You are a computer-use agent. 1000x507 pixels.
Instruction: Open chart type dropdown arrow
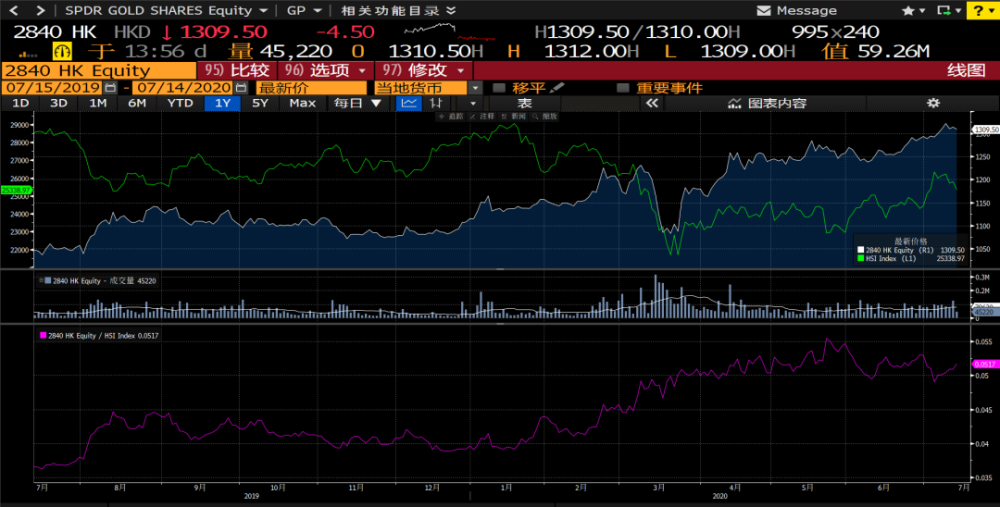point(473,103)
